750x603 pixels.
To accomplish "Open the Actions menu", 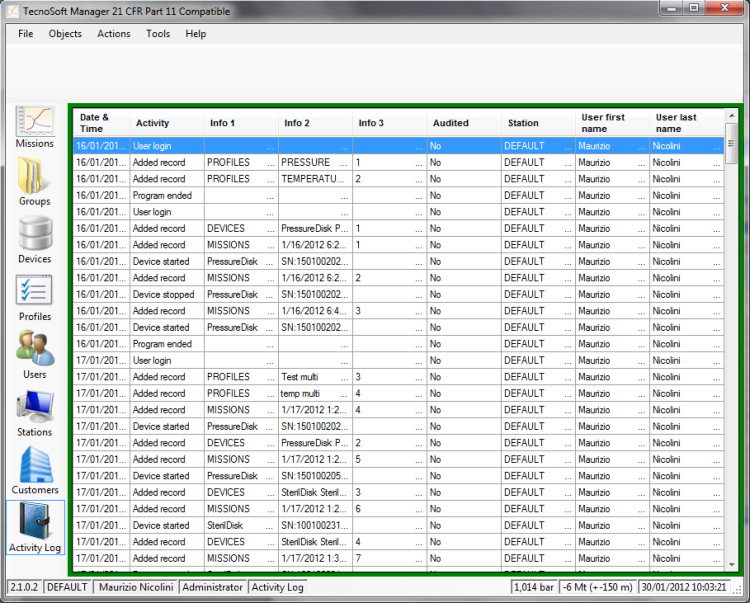I will (x=113, y=34).
